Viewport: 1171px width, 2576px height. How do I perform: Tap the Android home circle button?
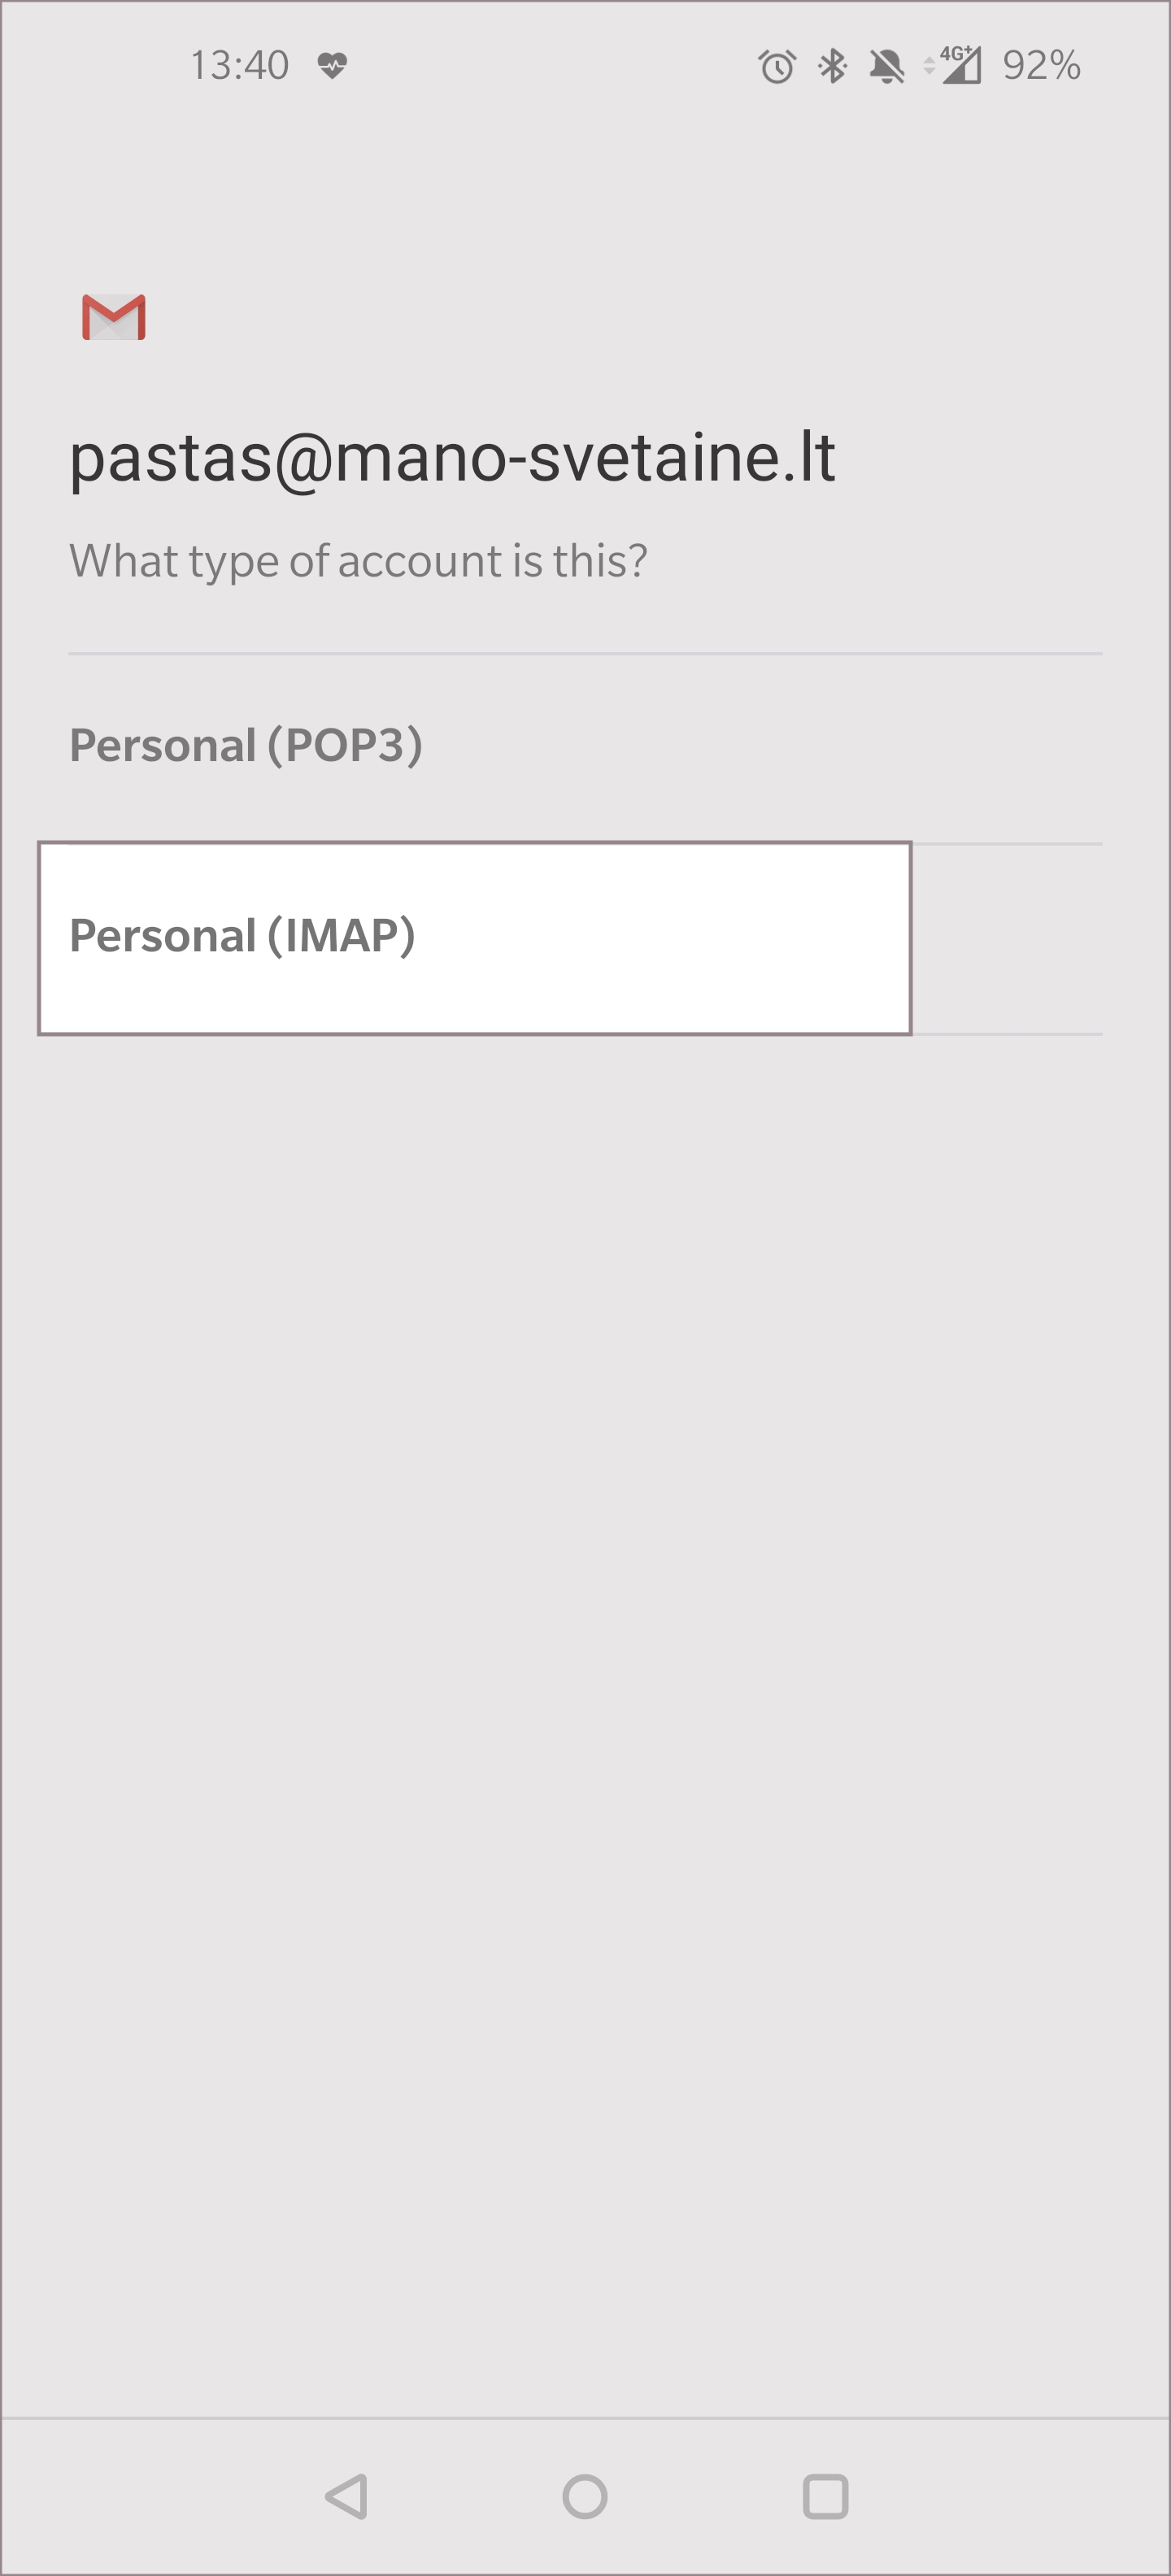point(585,2496)
